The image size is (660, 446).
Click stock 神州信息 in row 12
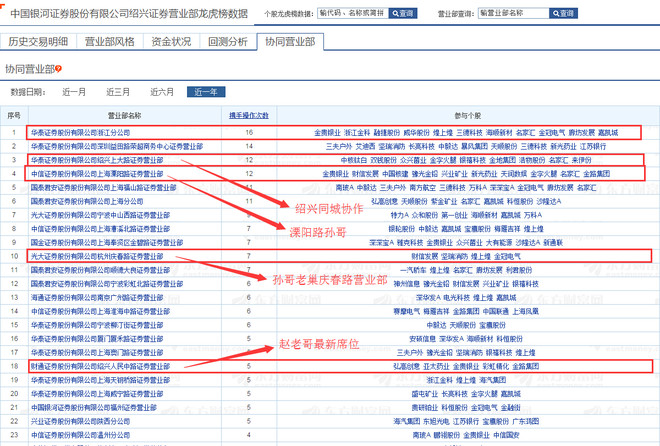pos(407,284)
